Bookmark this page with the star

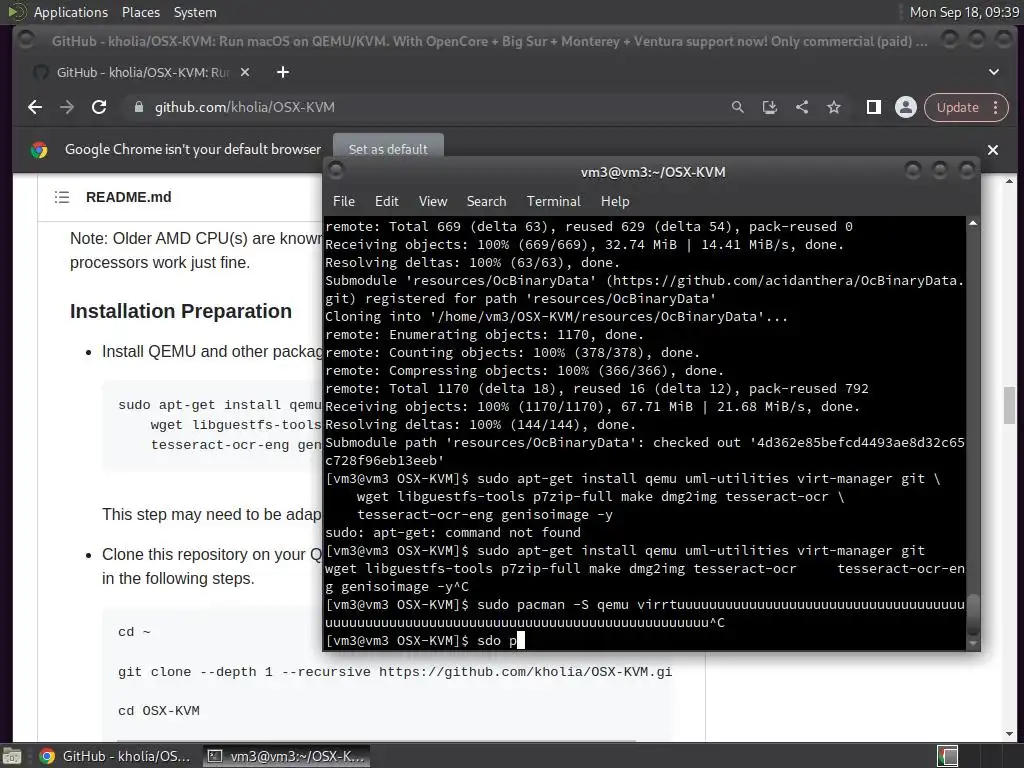[x=834, y=107]
